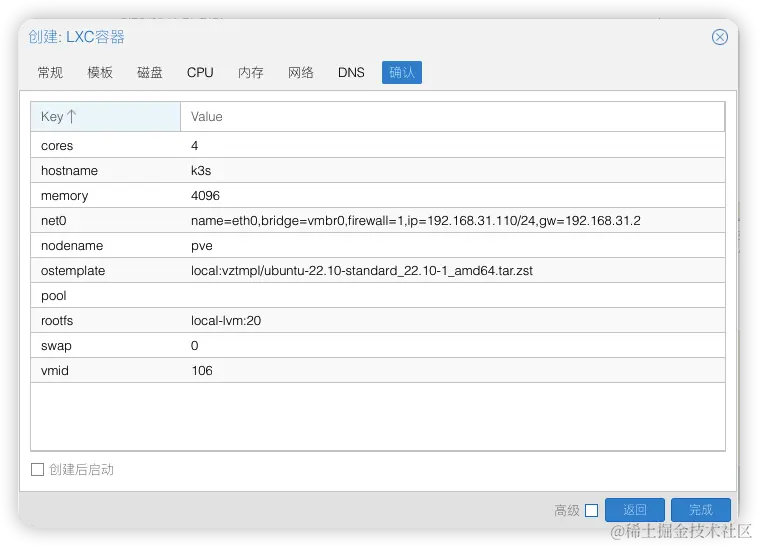Close the LXC container creation dialog
This screenshot has width=758, height=546.
(x=719, y=37)
